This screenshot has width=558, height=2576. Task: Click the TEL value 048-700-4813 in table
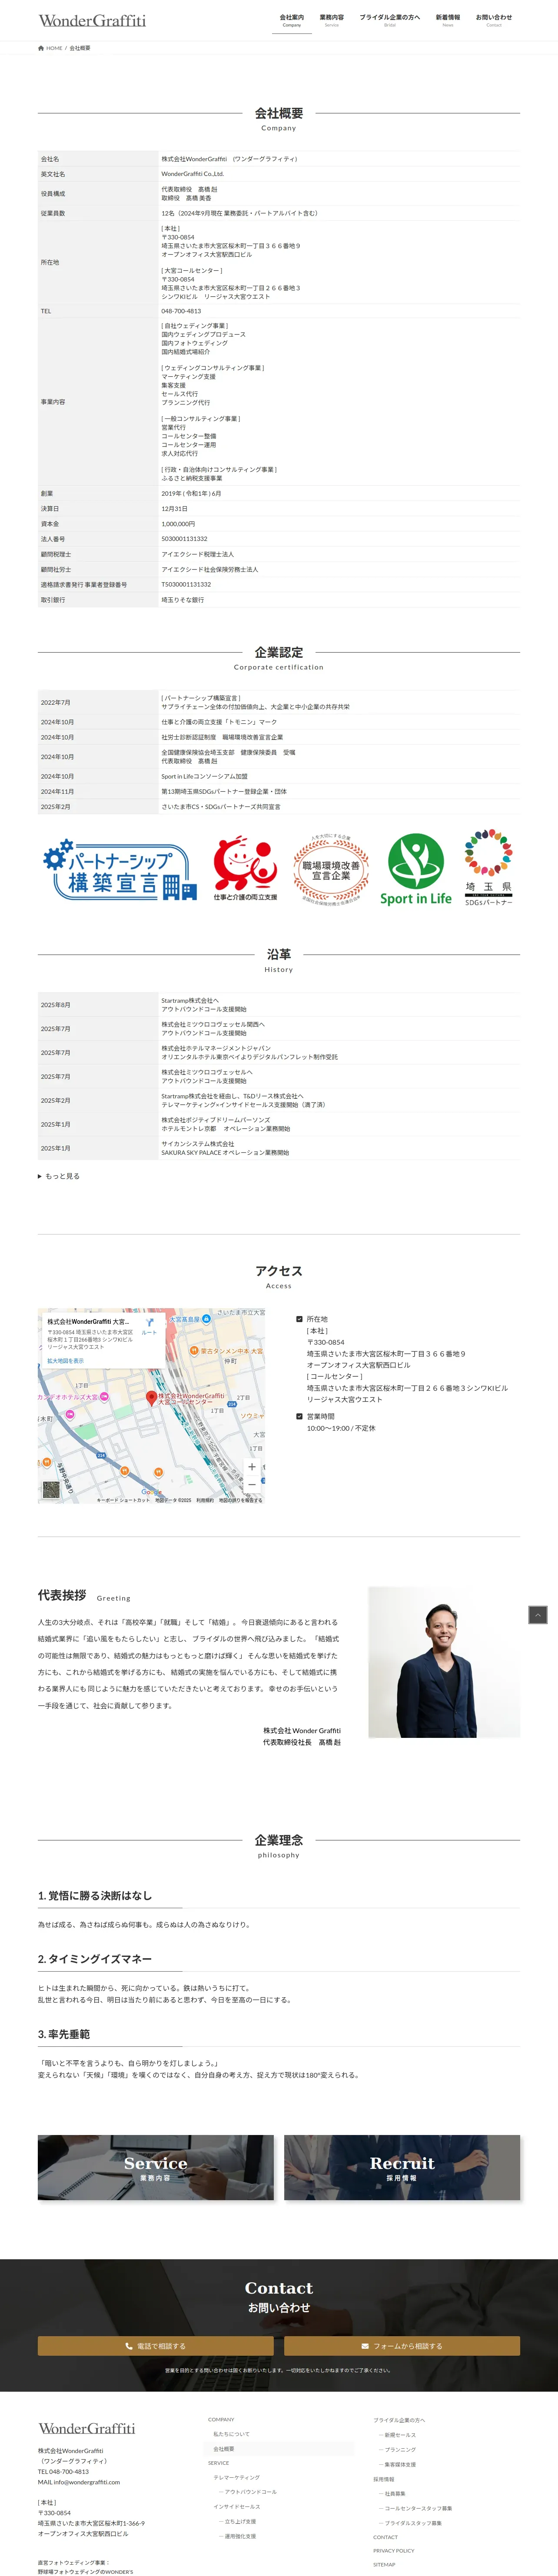181,311
